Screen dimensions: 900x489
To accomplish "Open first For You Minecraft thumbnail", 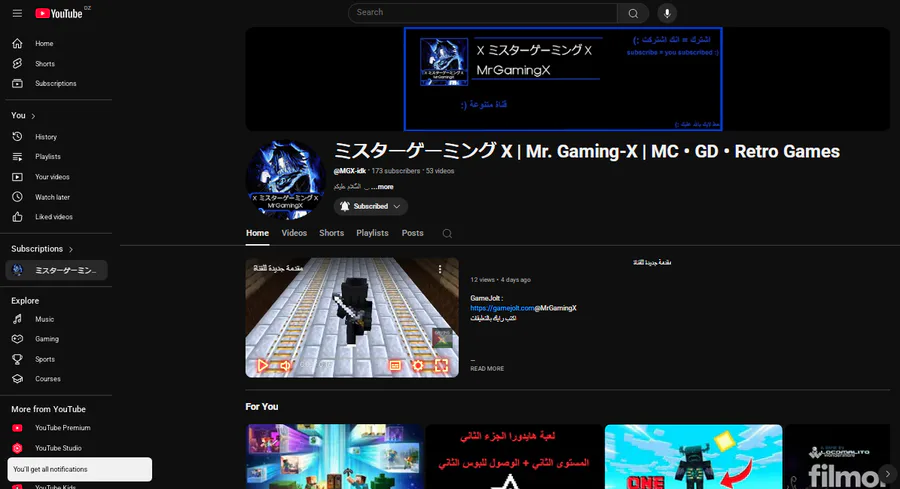I will [x=335, y=457].
